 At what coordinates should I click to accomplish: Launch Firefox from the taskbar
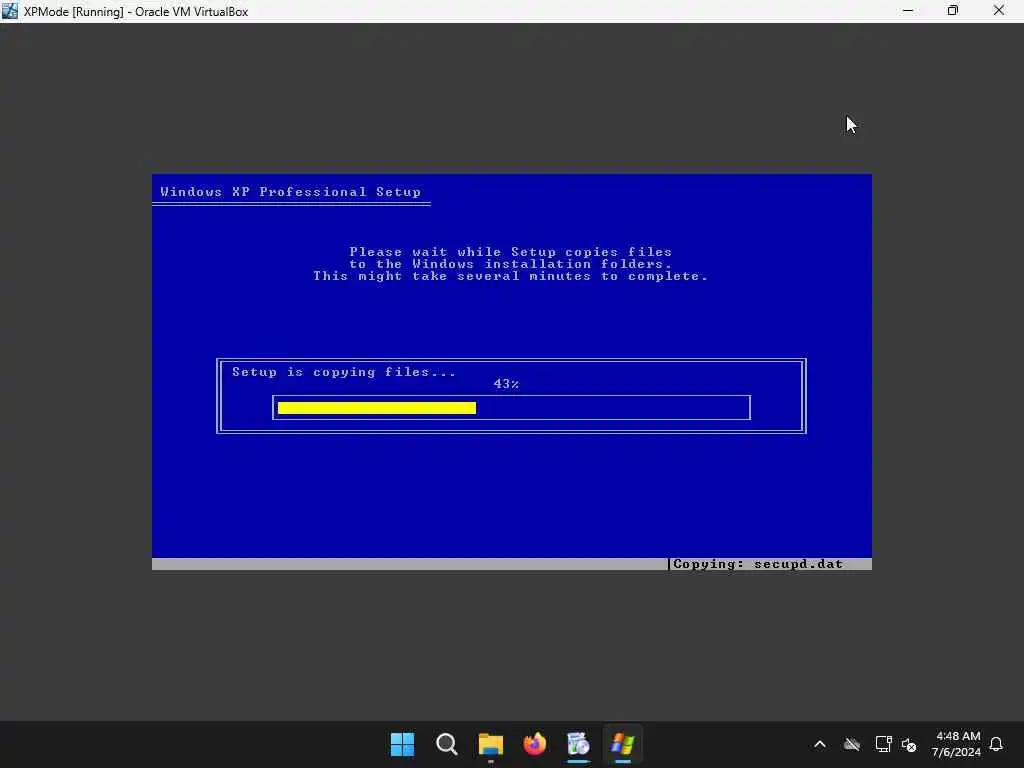[535, 744]
